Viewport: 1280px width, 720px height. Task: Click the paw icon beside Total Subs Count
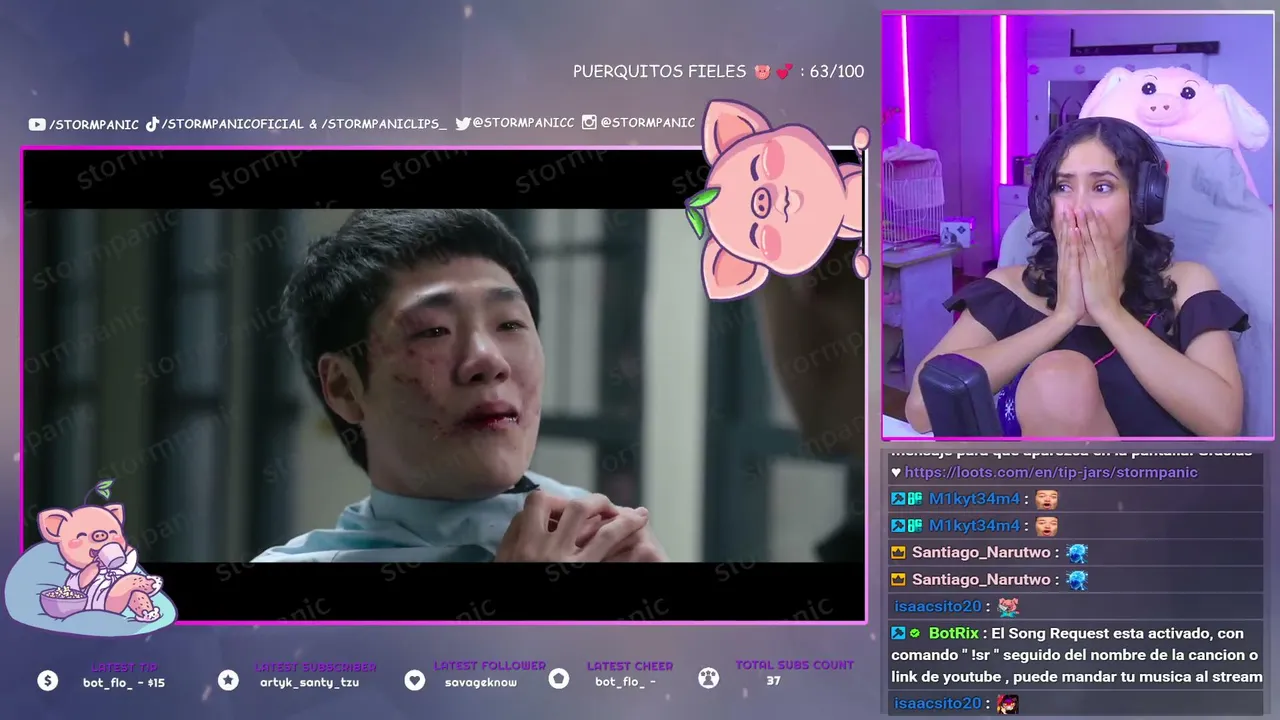[x=708, y=678]
